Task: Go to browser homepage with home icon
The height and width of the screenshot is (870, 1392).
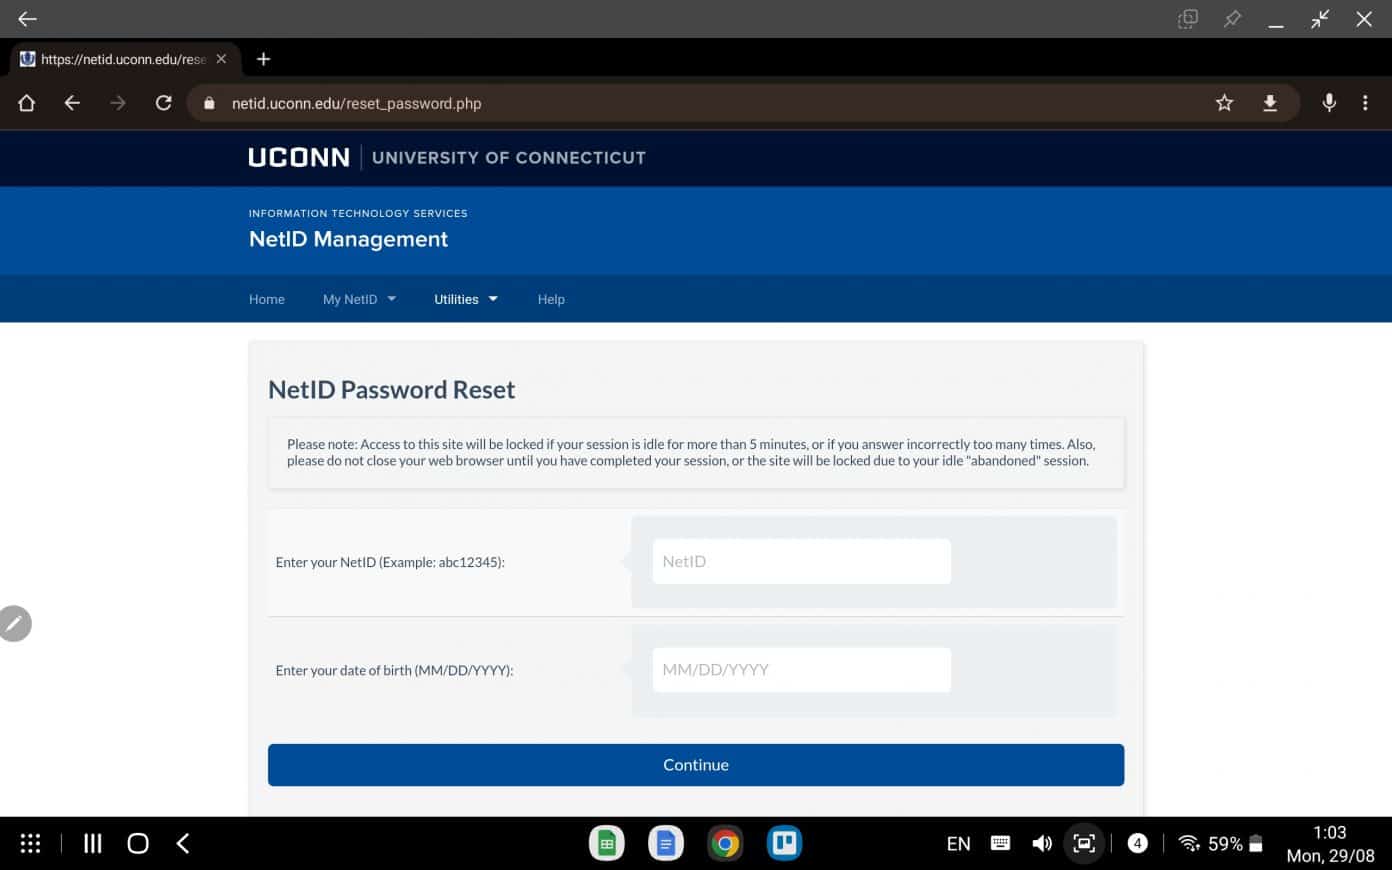Action: (26, 102)
